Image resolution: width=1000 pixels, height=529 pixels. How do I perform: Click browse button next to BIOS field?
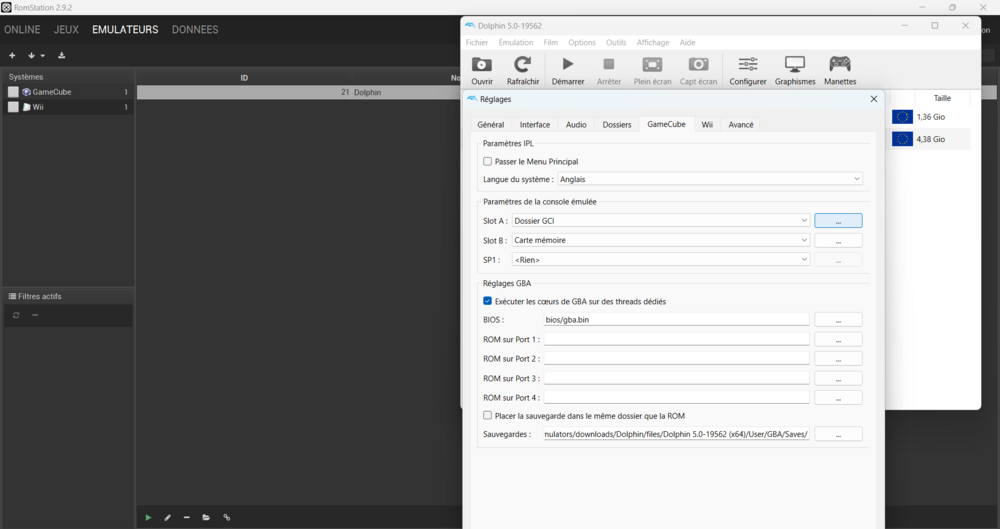(838, 320)
